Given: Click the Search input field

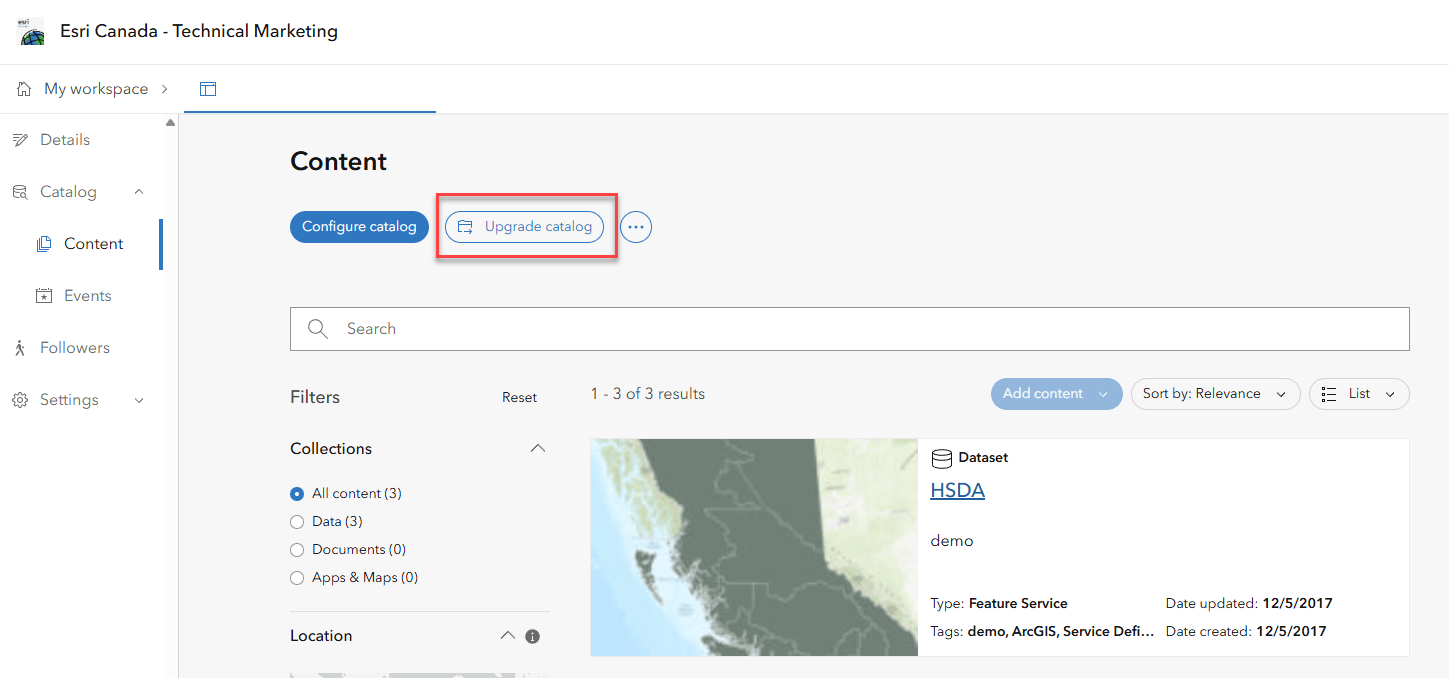Looking at the screenshot, I should pos(850,329).
